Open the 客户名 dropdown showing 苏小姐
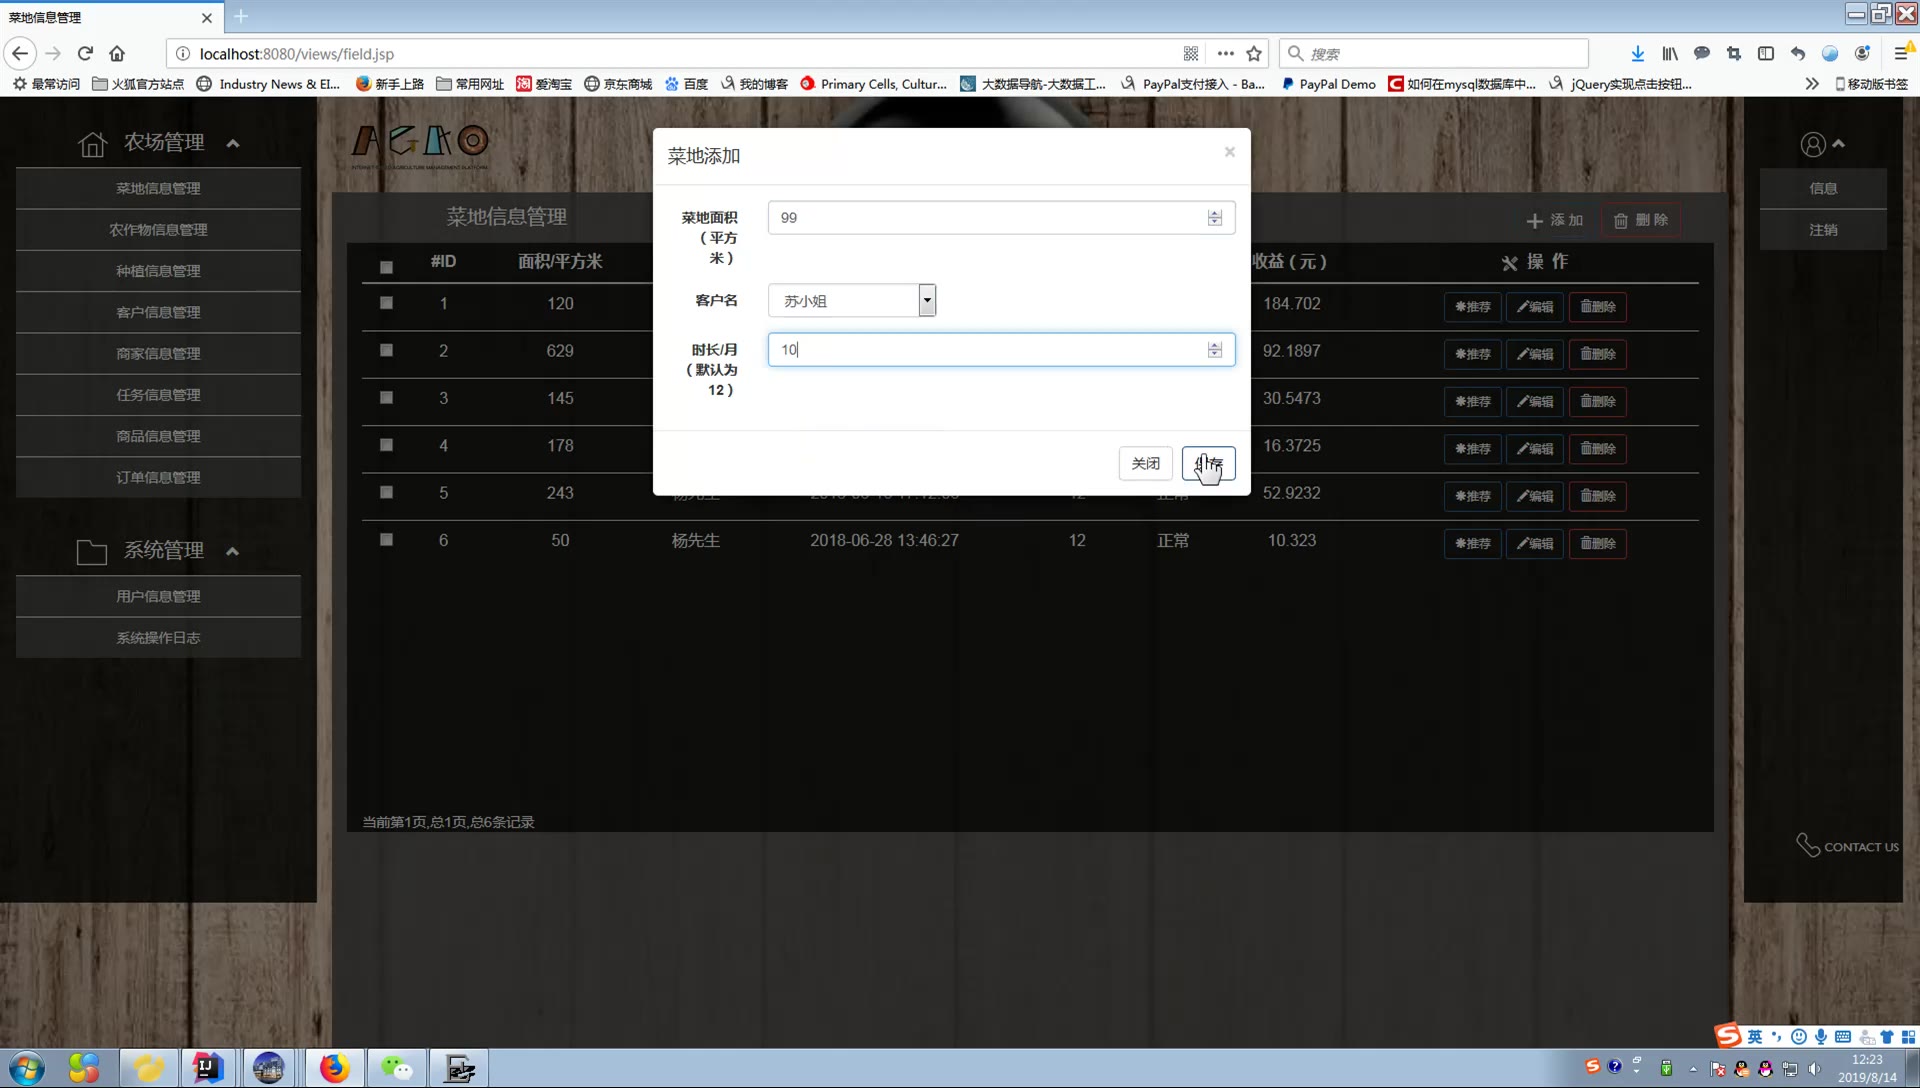Image resolution: width=1920 pixels, height=1088 pixels. click(851, 300)
